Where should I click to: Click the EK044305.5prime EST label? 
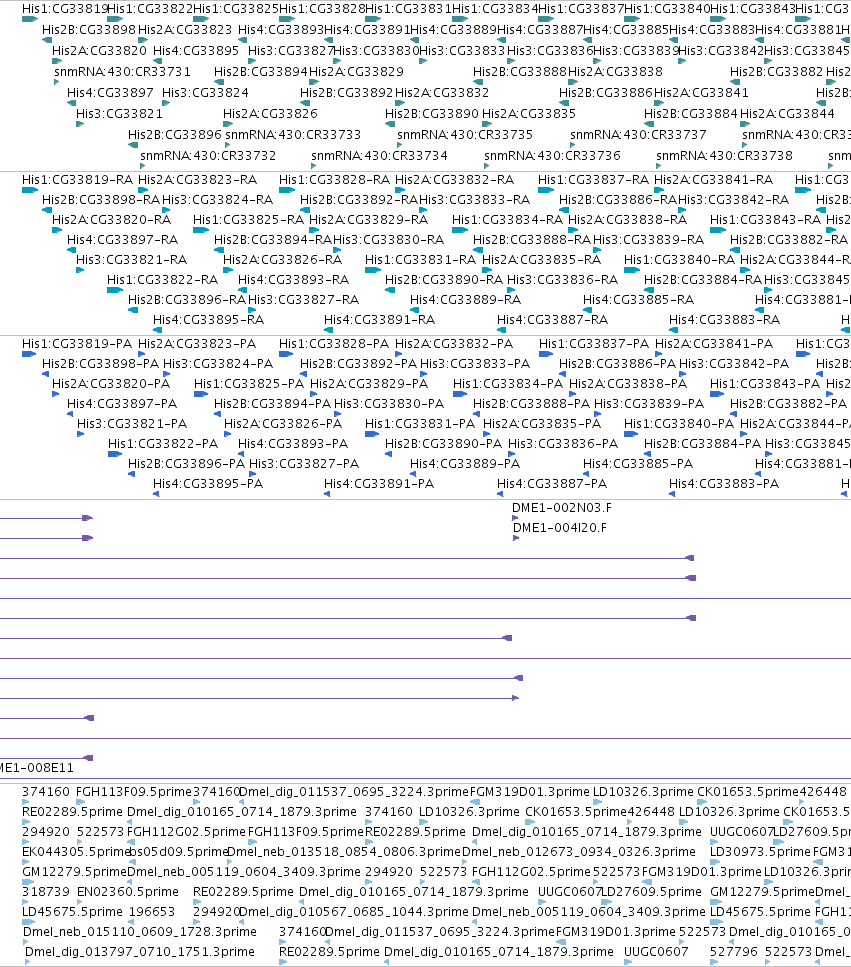click(75, 852)
